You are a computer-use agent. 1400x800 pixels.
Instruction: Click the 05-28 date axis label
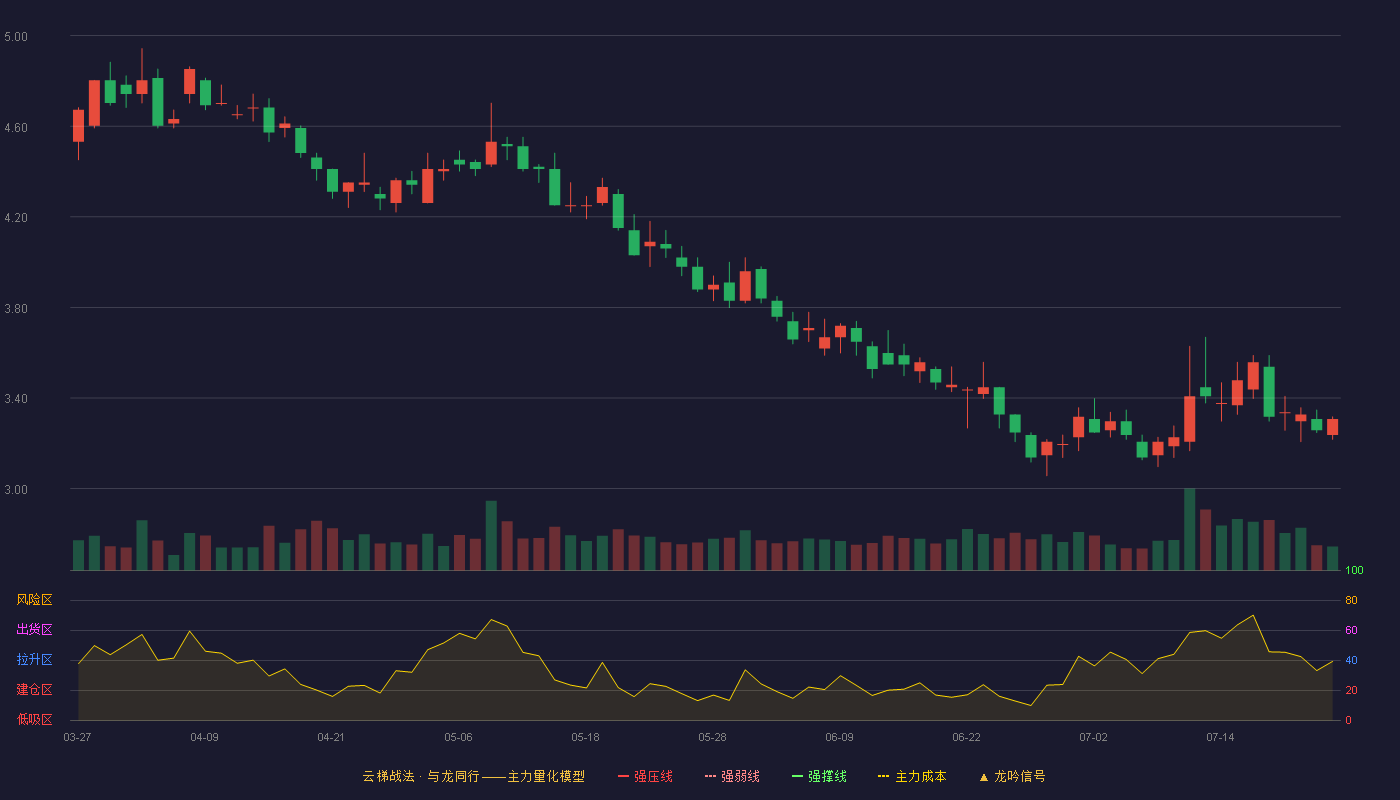pyautogui.click(x=712, y=737)
